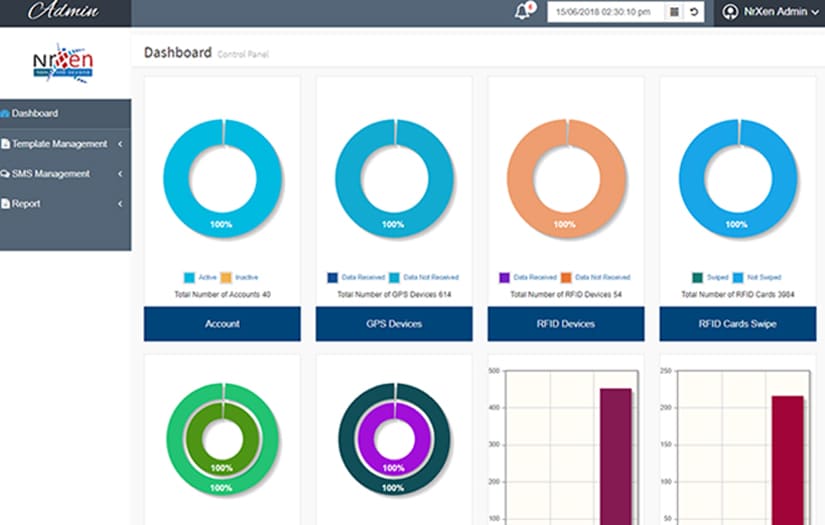Click the Dashboard gauge icon in sidebar
Screen dimensions: 825x525
5,114
